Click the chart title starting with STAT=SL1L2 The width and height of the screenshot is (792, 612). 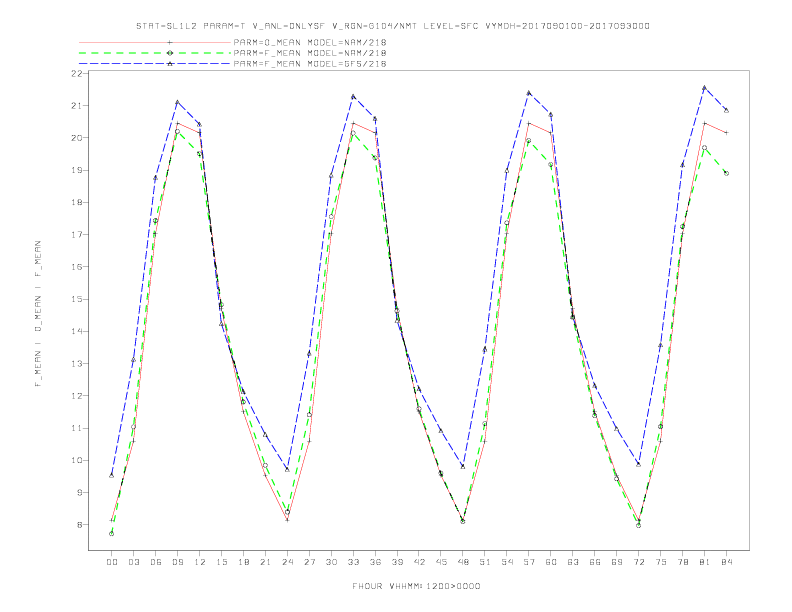392,26
